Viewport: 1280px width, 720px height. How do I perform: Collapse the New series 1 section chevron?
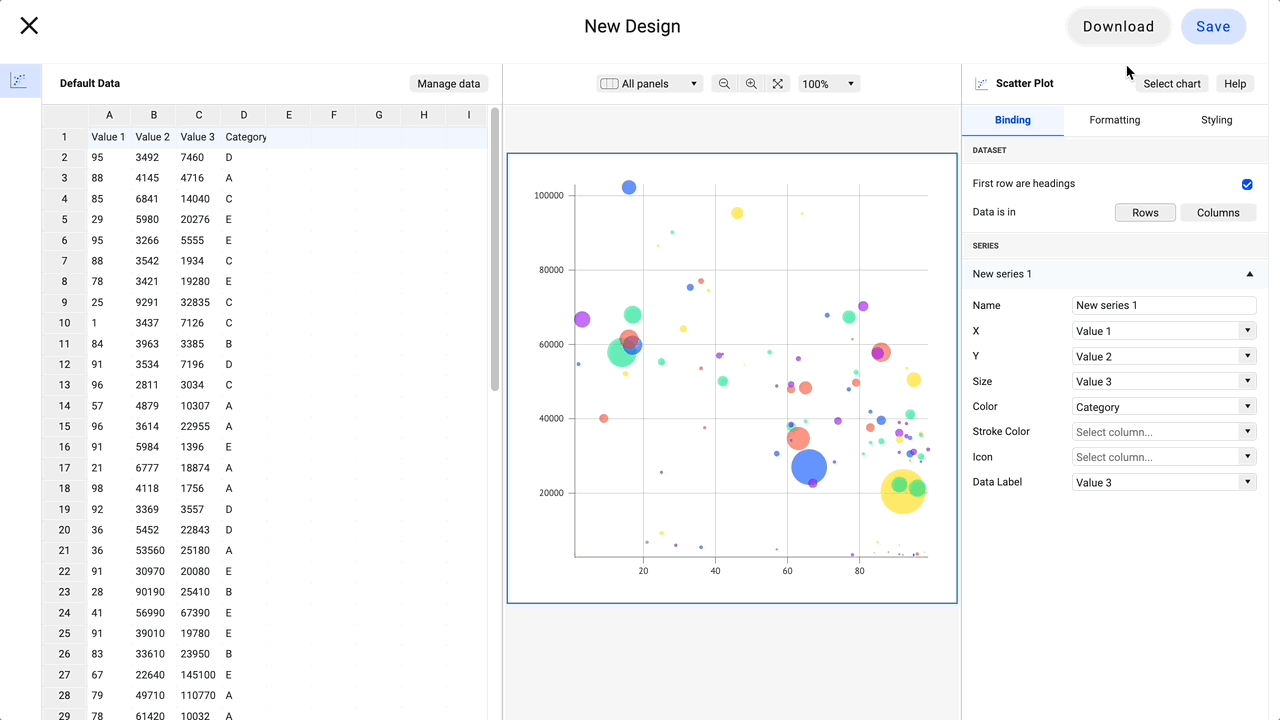pyautogui.click(x=1249, y=273)
